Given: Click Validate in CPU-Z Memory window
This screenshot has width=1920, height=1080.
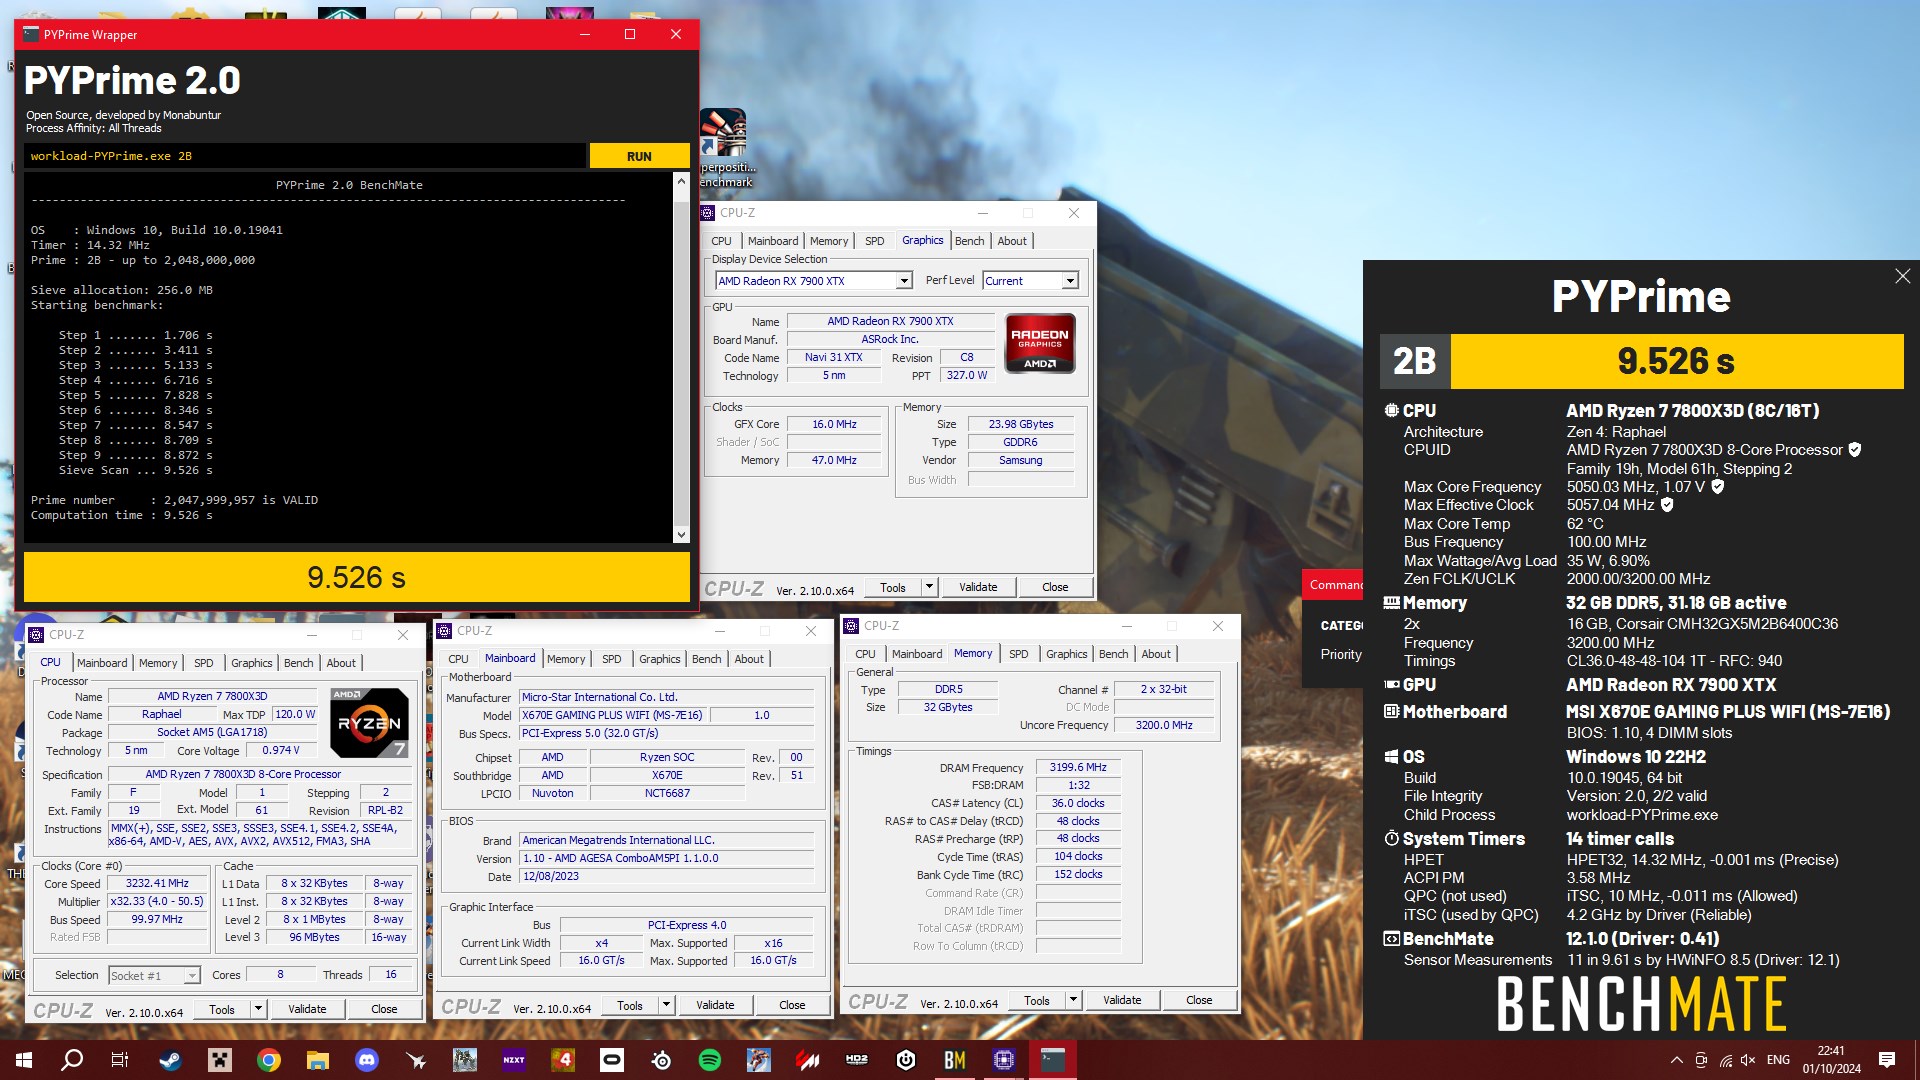Looking at the screenshot, I should (x=1122, y=1000).
